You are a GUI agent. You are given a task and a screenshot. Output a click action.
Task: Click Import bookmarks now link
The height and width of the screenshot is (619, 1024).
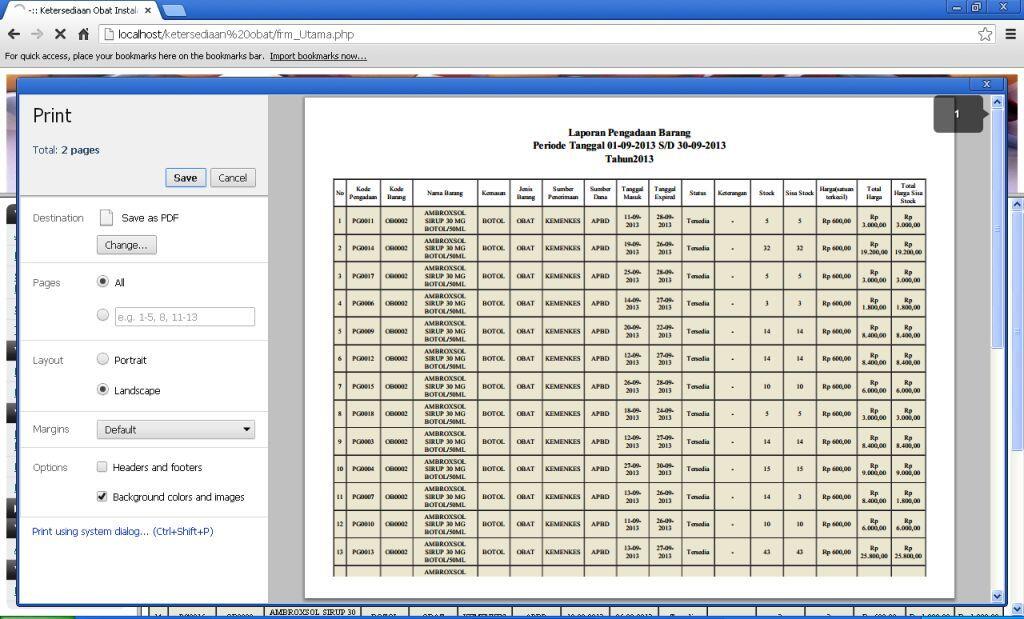[318, 56]
